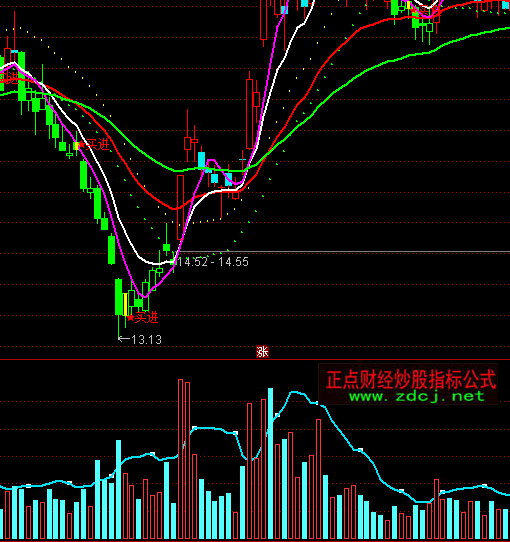
Task: Click the 正点财经炒股指标公式 watermark text
Action: (x=411, y=380)
